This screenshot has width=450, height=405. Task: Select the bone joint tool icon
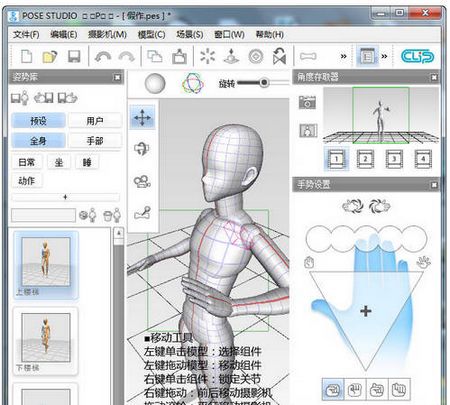point(142,213)
